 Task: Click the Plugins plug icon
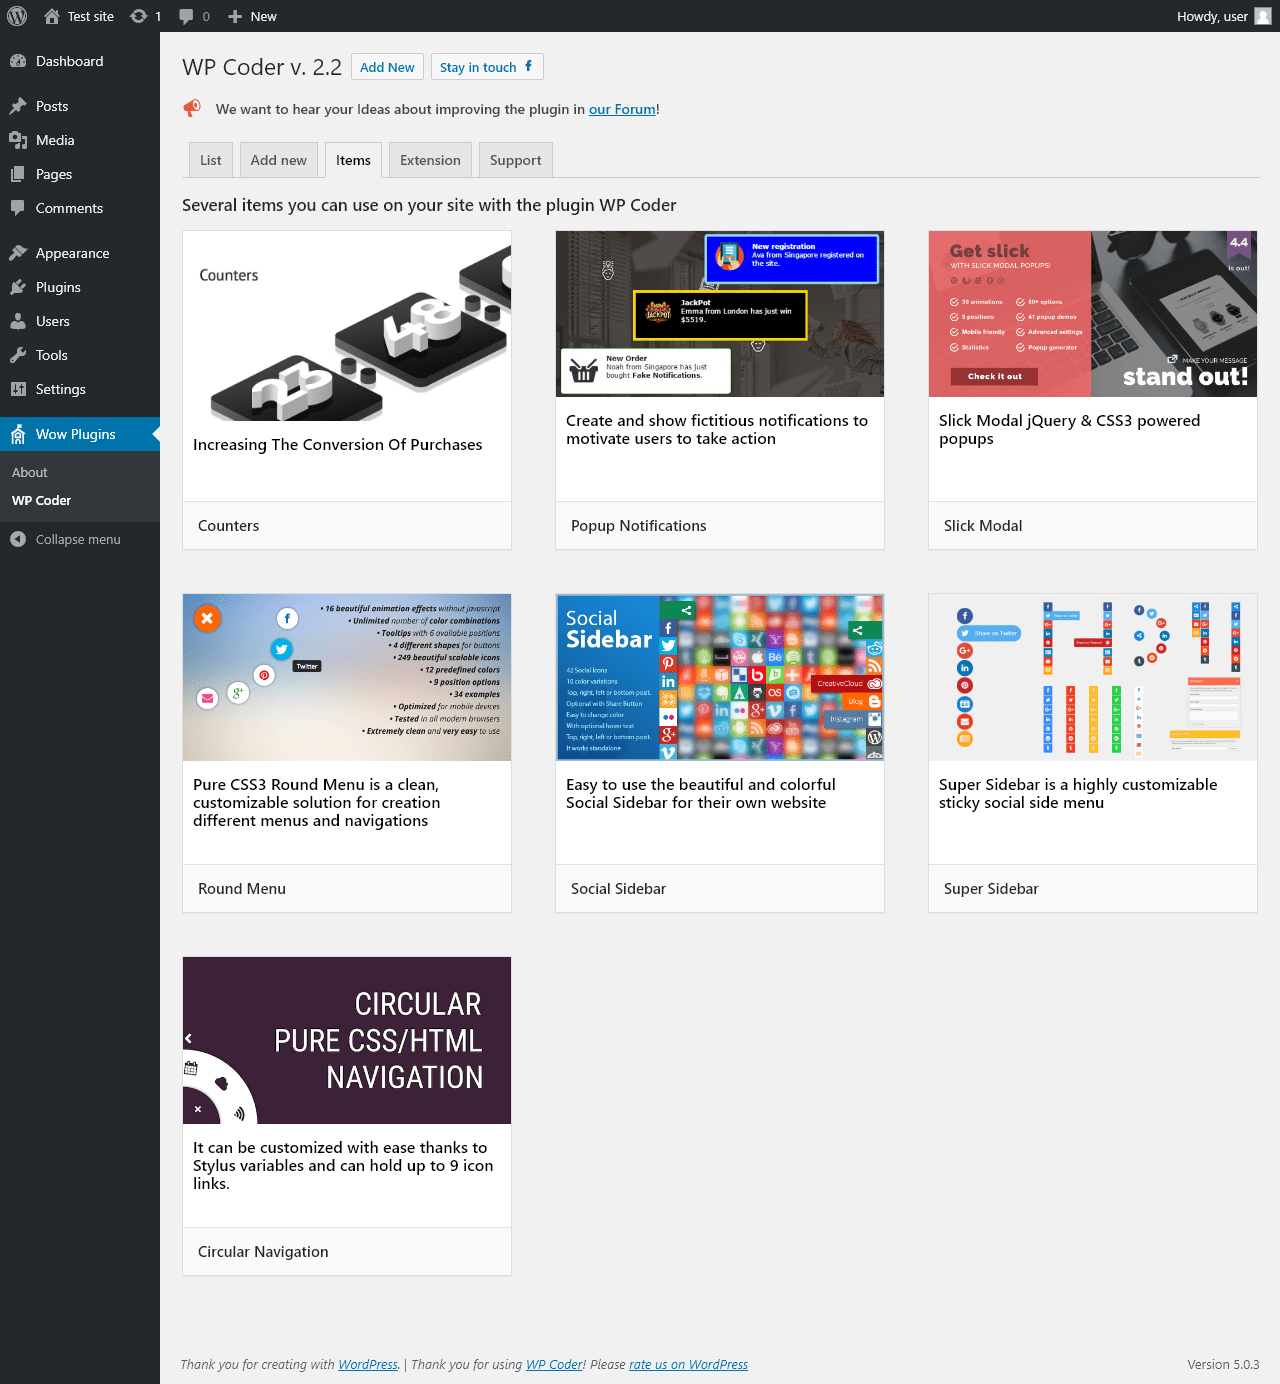pyautogui.click(x=18, y=287)
